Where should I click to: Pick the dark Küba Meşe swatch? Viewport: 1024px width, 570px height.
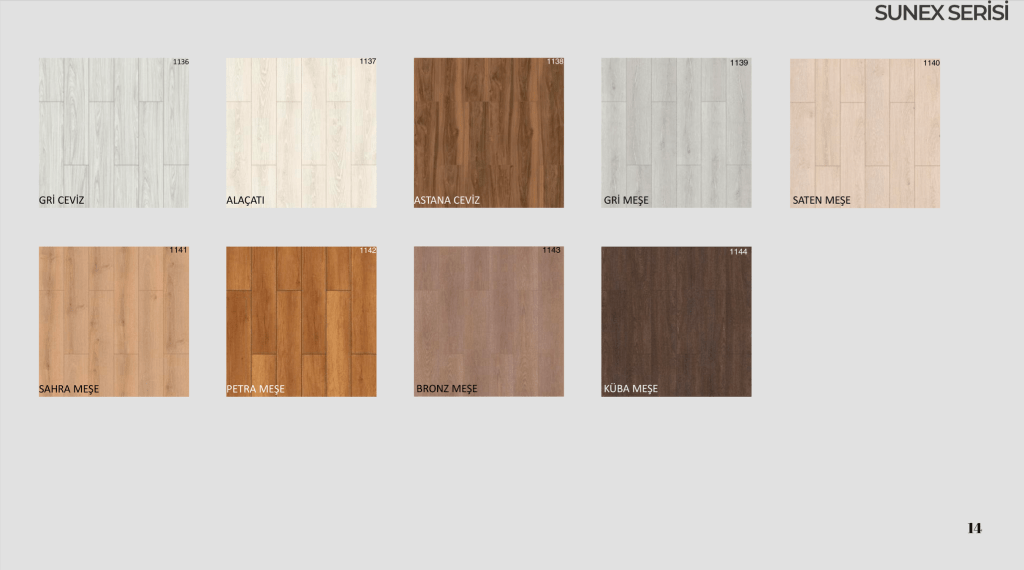676,320
